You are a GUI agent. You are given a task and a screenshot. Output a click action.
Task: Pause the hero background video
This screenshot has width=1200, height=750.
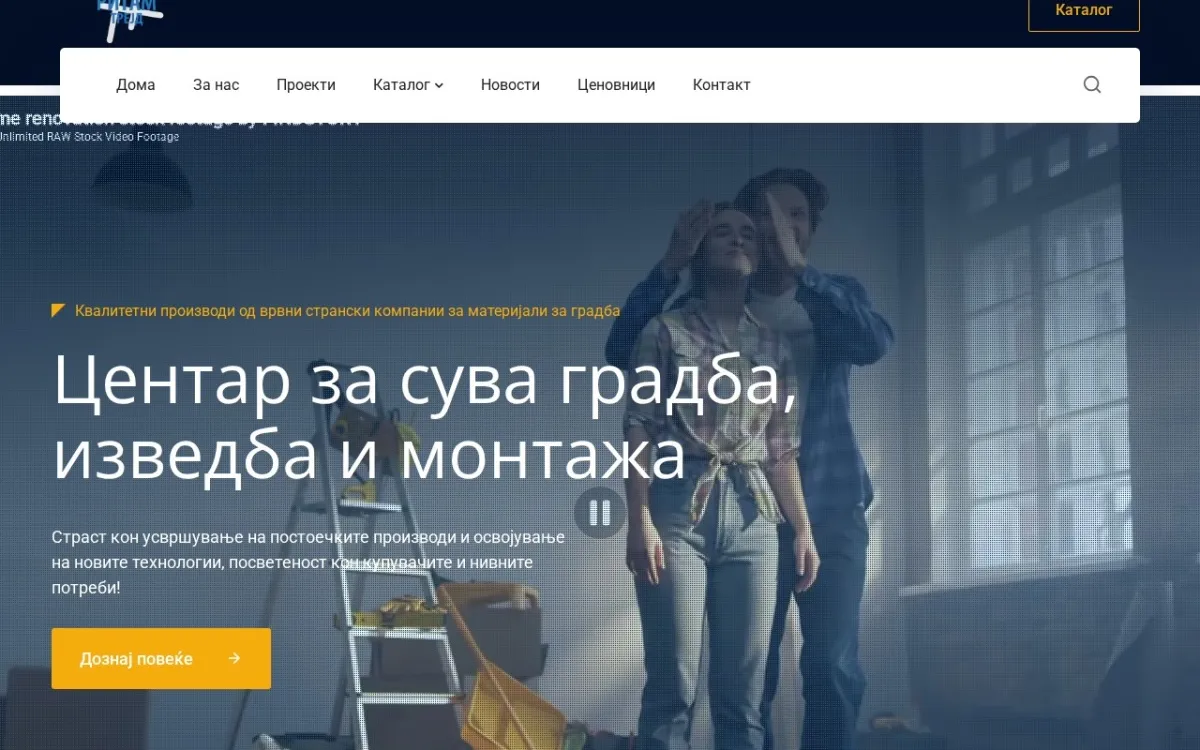600,513
